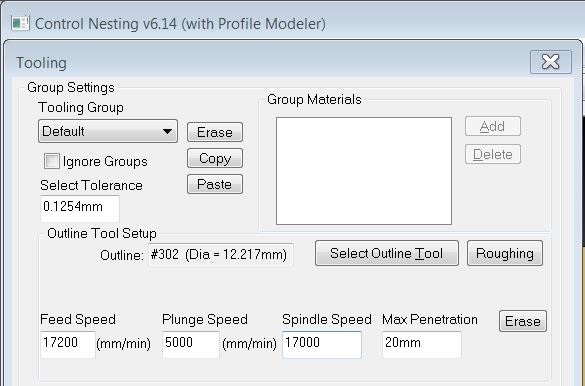
Task: Click the Select Tolerance label
Action: (x=91, y=185)
